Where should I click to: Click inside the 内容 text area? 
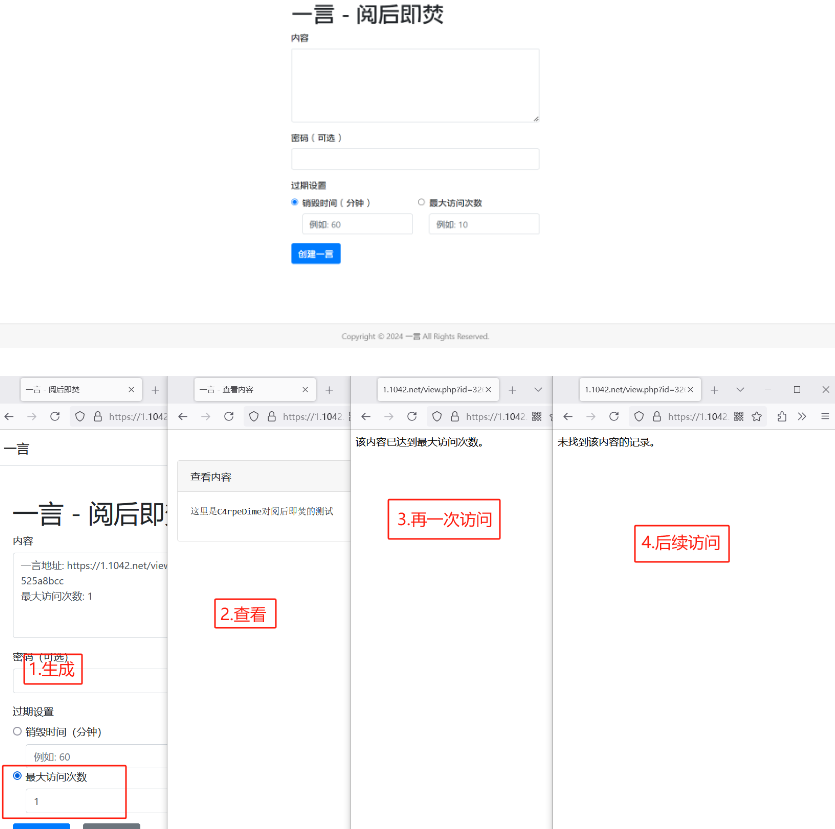click(x=415, y=85)
